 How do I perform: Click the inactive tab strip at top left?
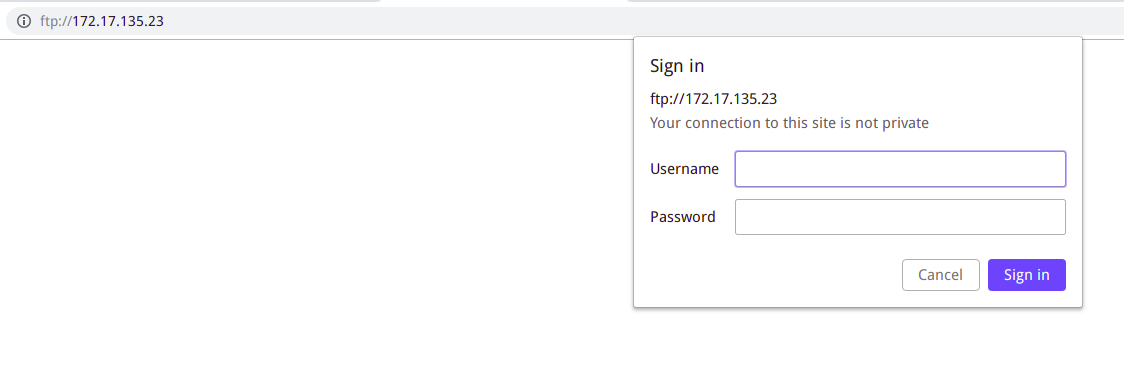[190, 1]
